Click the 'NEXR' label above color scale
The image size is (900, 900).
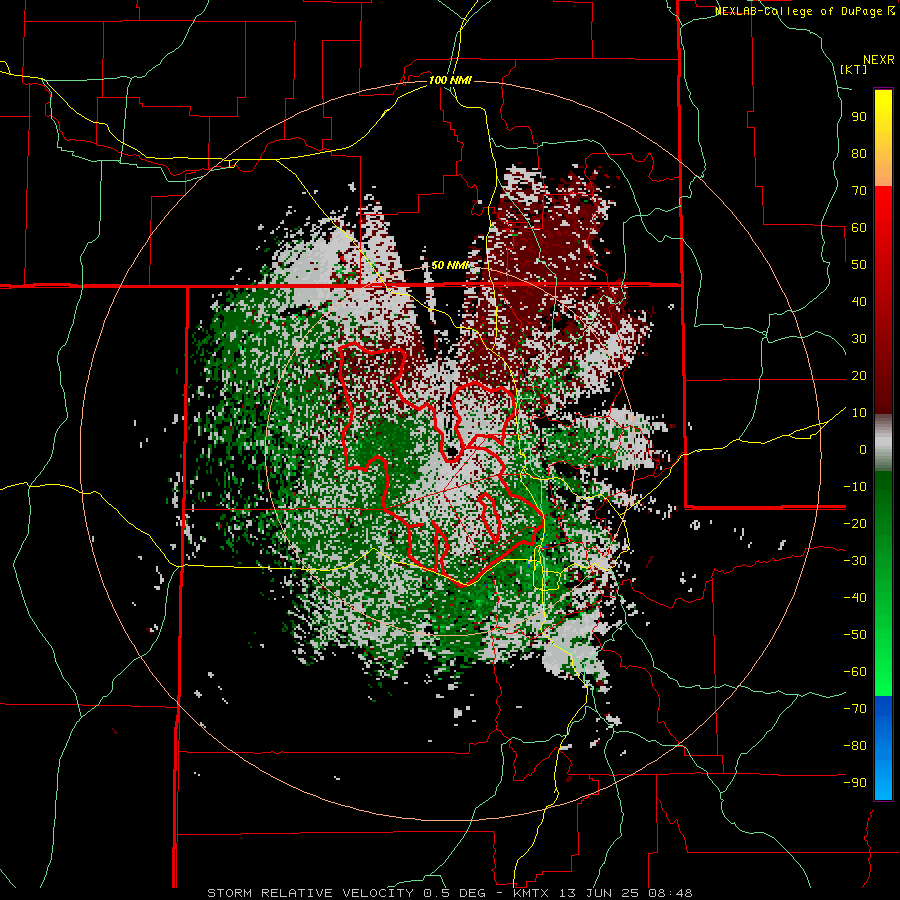point(879,60)
